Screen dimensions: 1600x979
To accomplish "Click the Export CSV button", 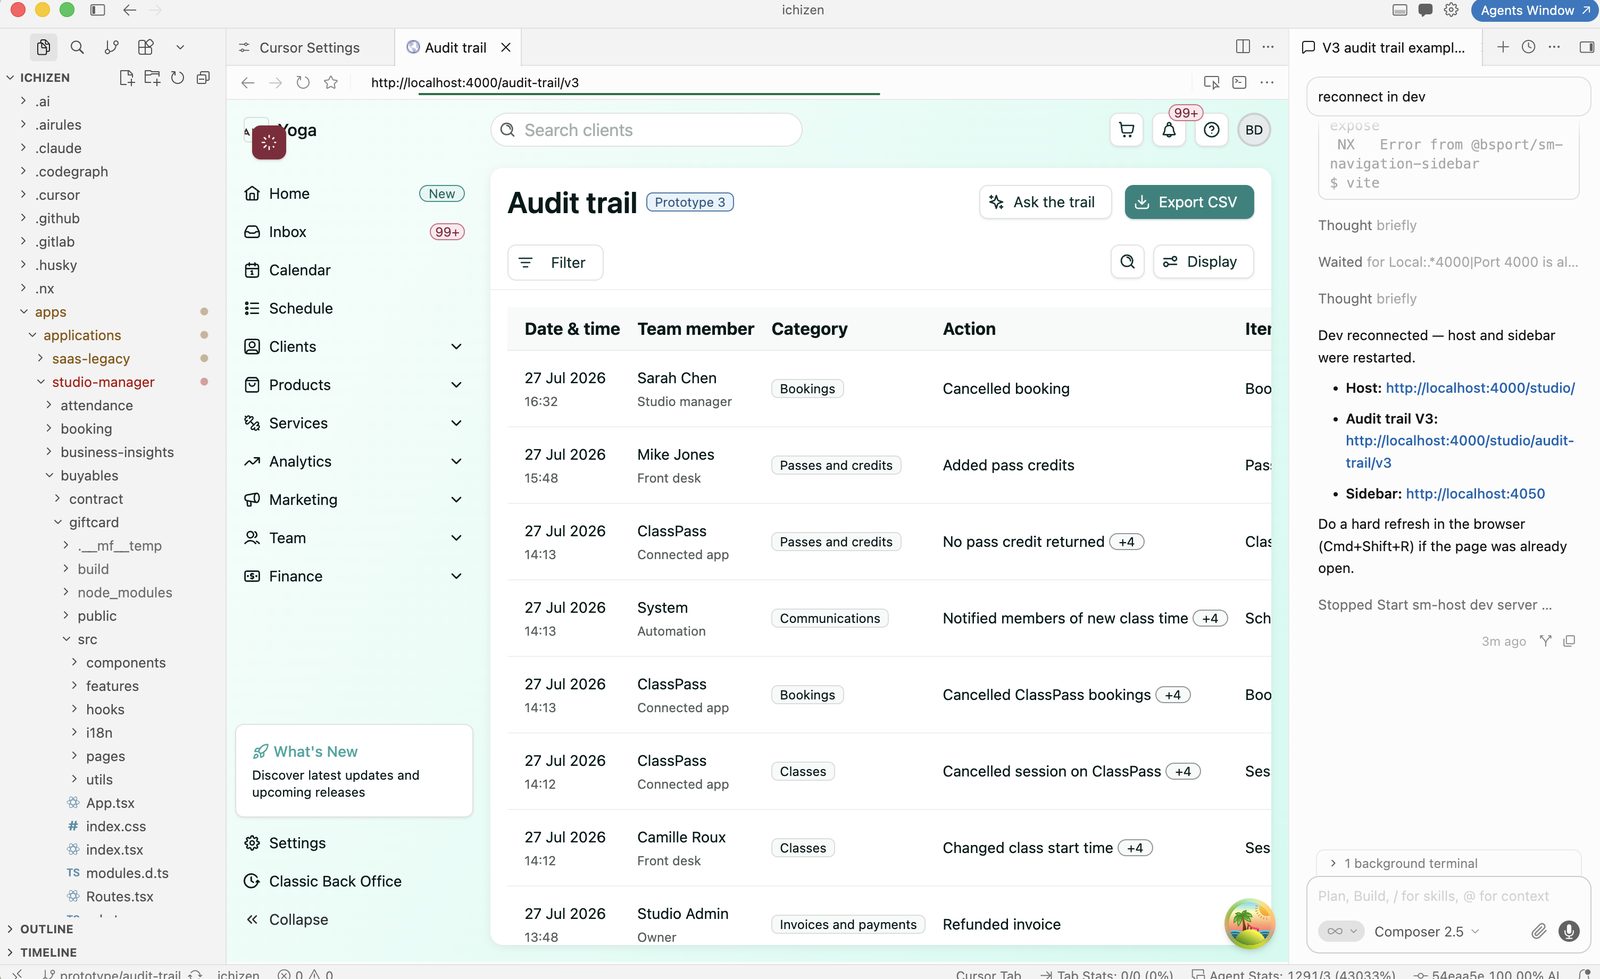I will click(x=1189, y=202).
